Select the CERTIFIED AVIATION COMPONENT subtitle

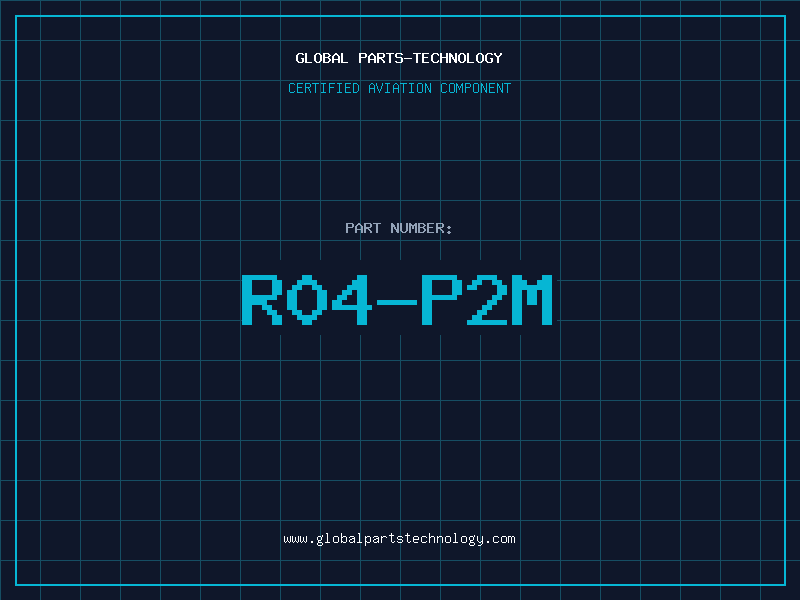coord(399,88)
